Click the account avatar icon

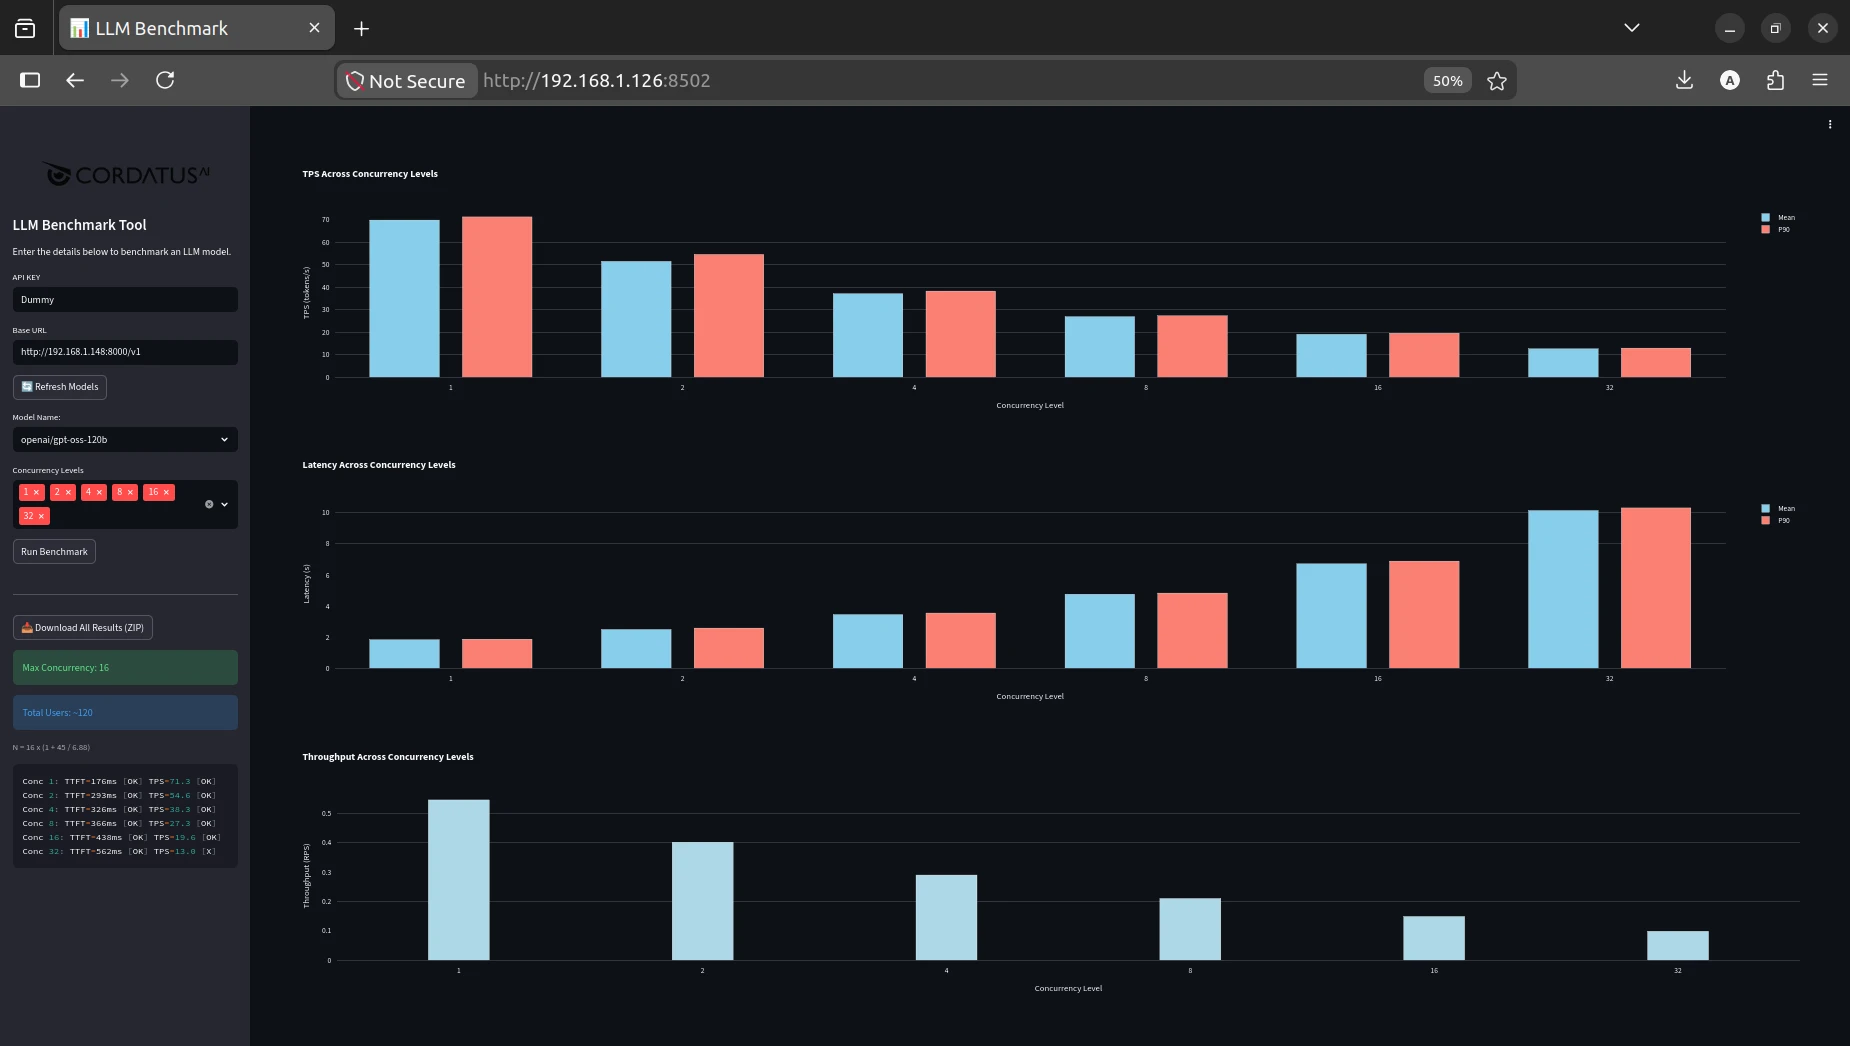[x=1730, y=80]
